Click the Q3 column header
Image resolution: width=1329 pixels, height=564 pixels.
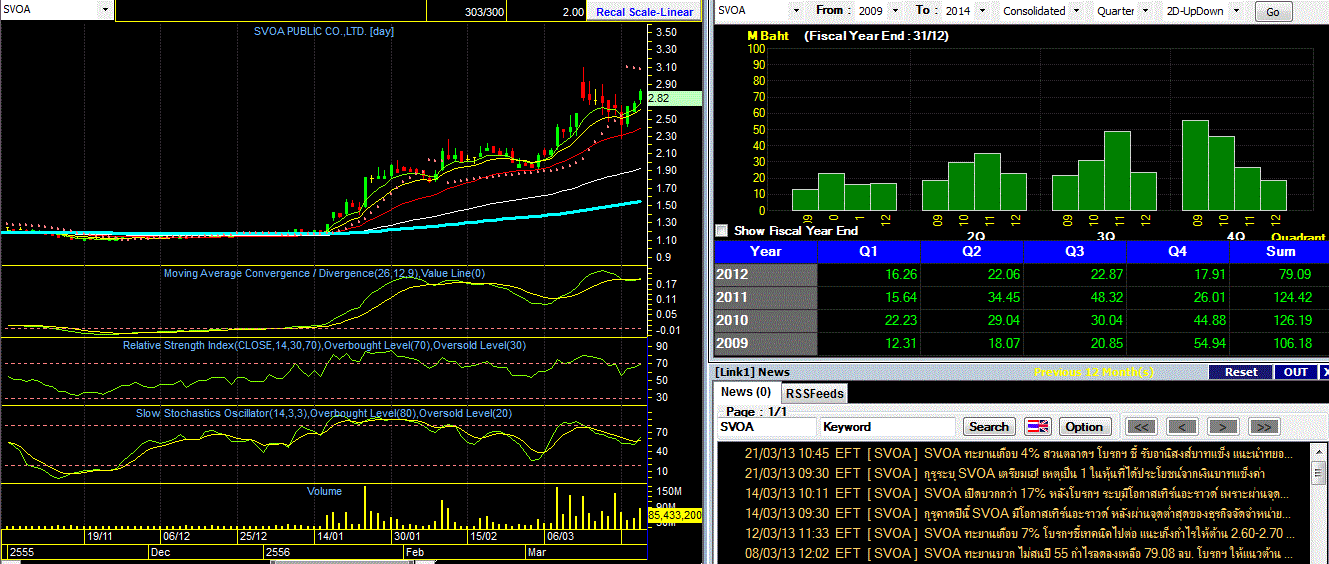(x=1074, y=252)
